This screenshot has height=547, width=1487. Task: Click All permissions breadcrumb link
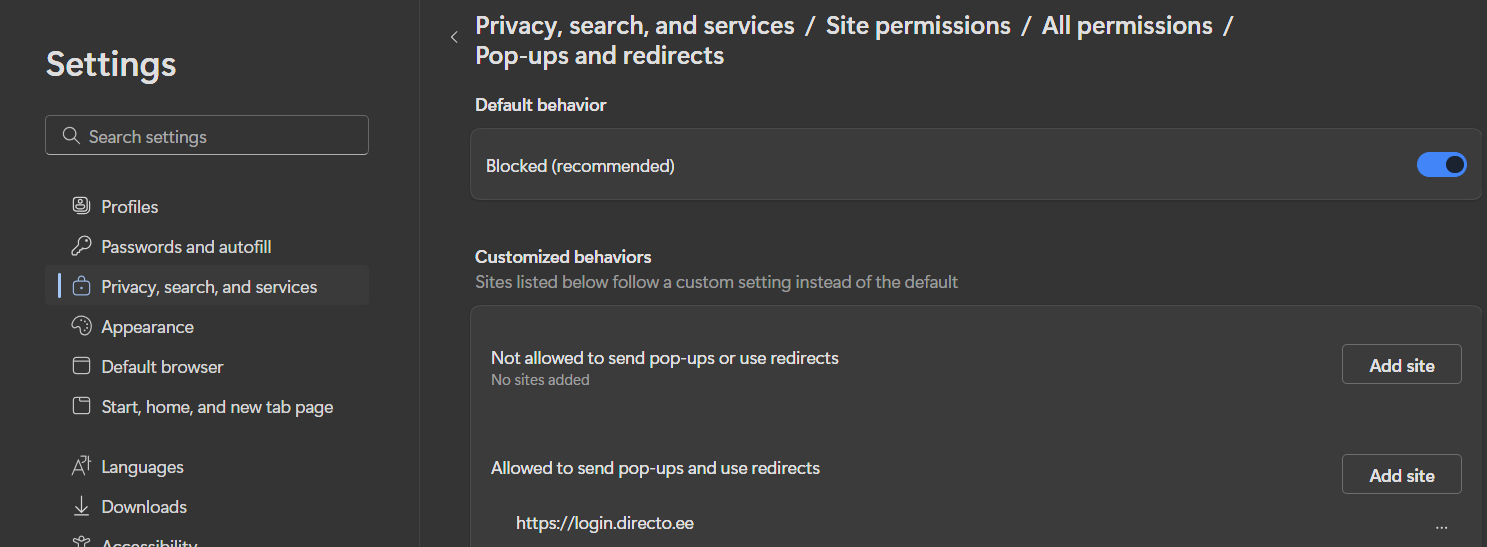pos(1126,26)
